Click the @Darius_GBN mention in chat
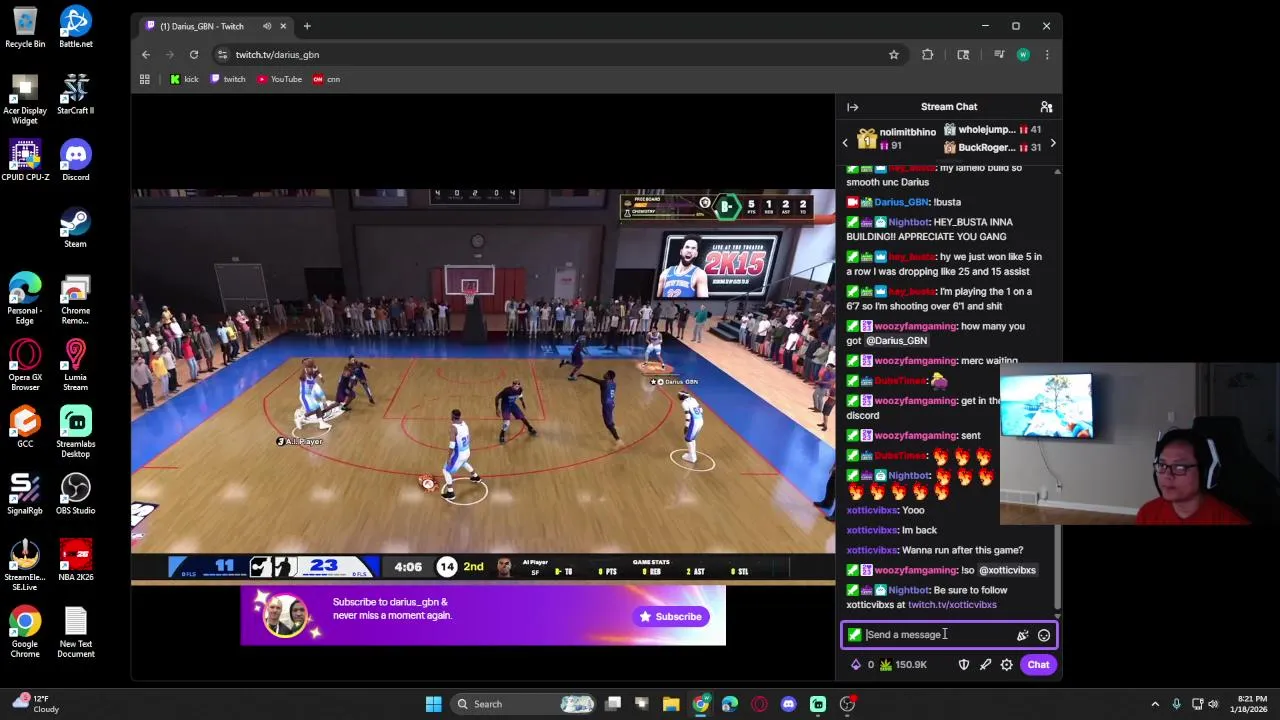This screenshot has width=1280, height=720. click(896, 341)
